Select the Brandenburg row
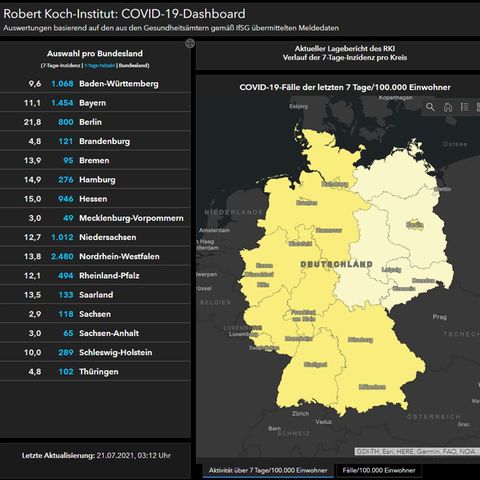The height and width of the screenshot is (480, 480). click(x=95, y=141)
